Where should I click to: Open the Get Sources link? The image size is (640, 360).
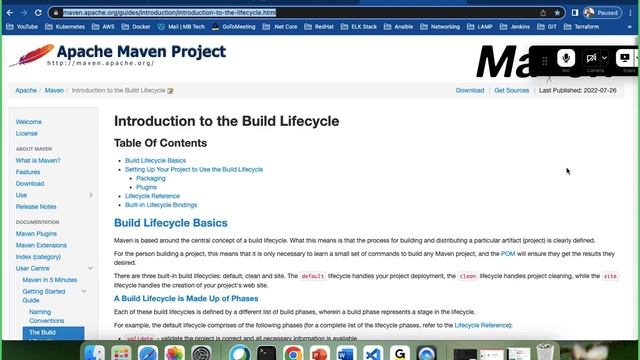pyautogui.click(x=511, y=90)
